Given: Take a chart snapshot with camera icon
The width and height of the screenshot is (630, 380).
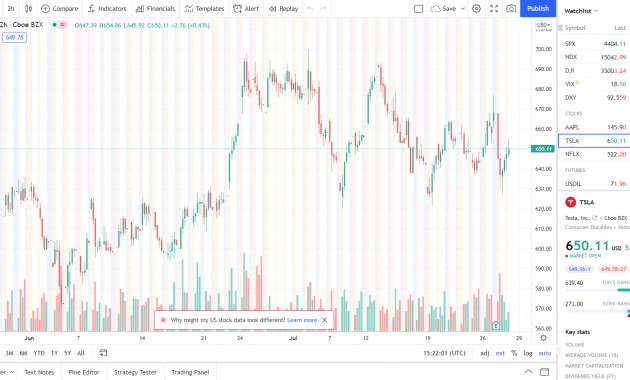Looking at the screenshot, I should pos(511,8).
